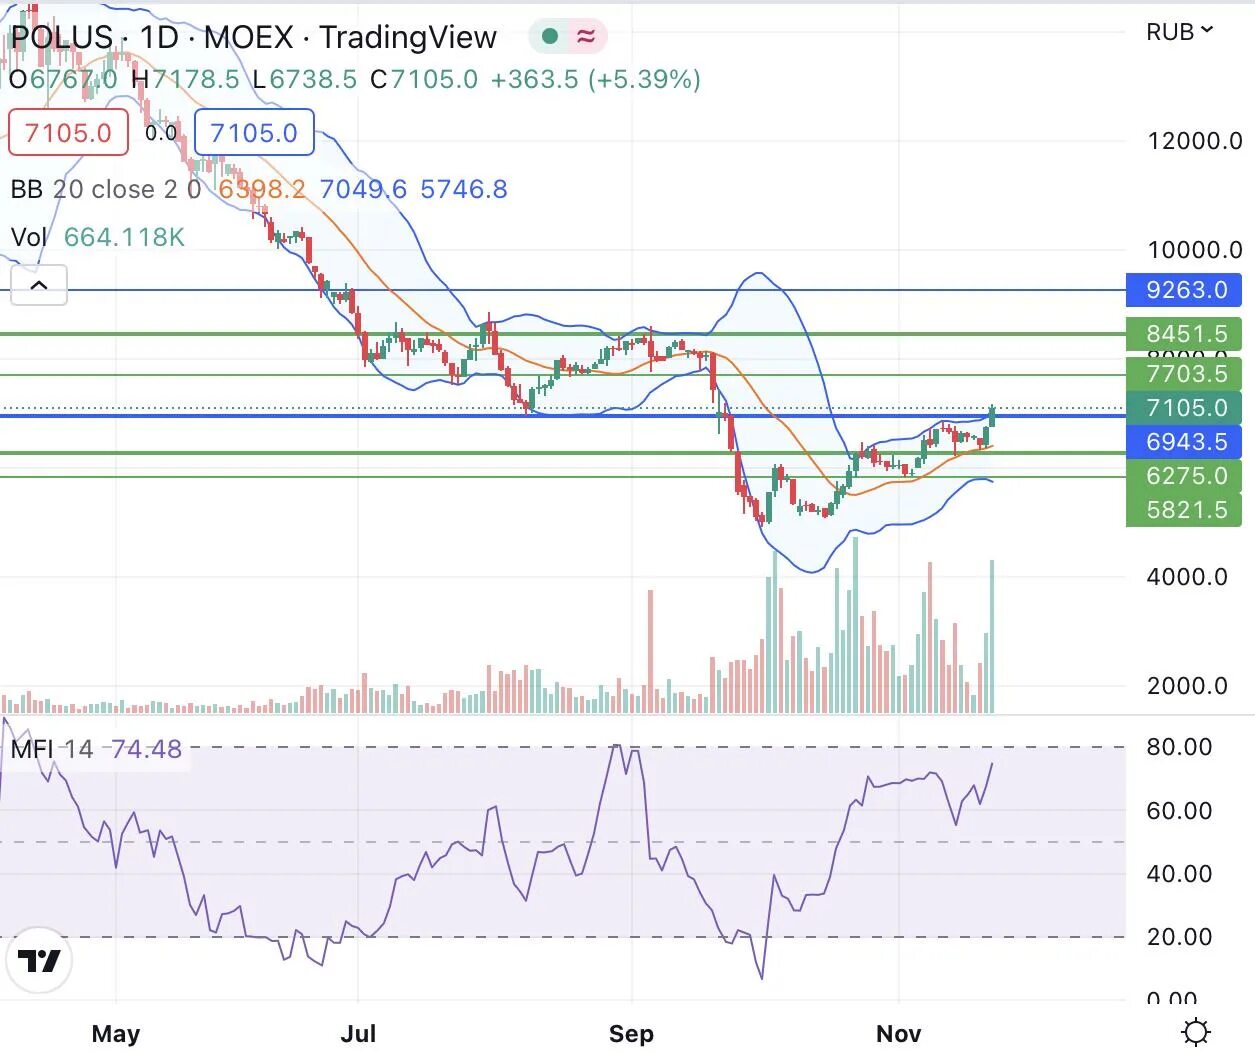
Task: Click the 7105.0 current price label
Action: [x=1184, y=408]
